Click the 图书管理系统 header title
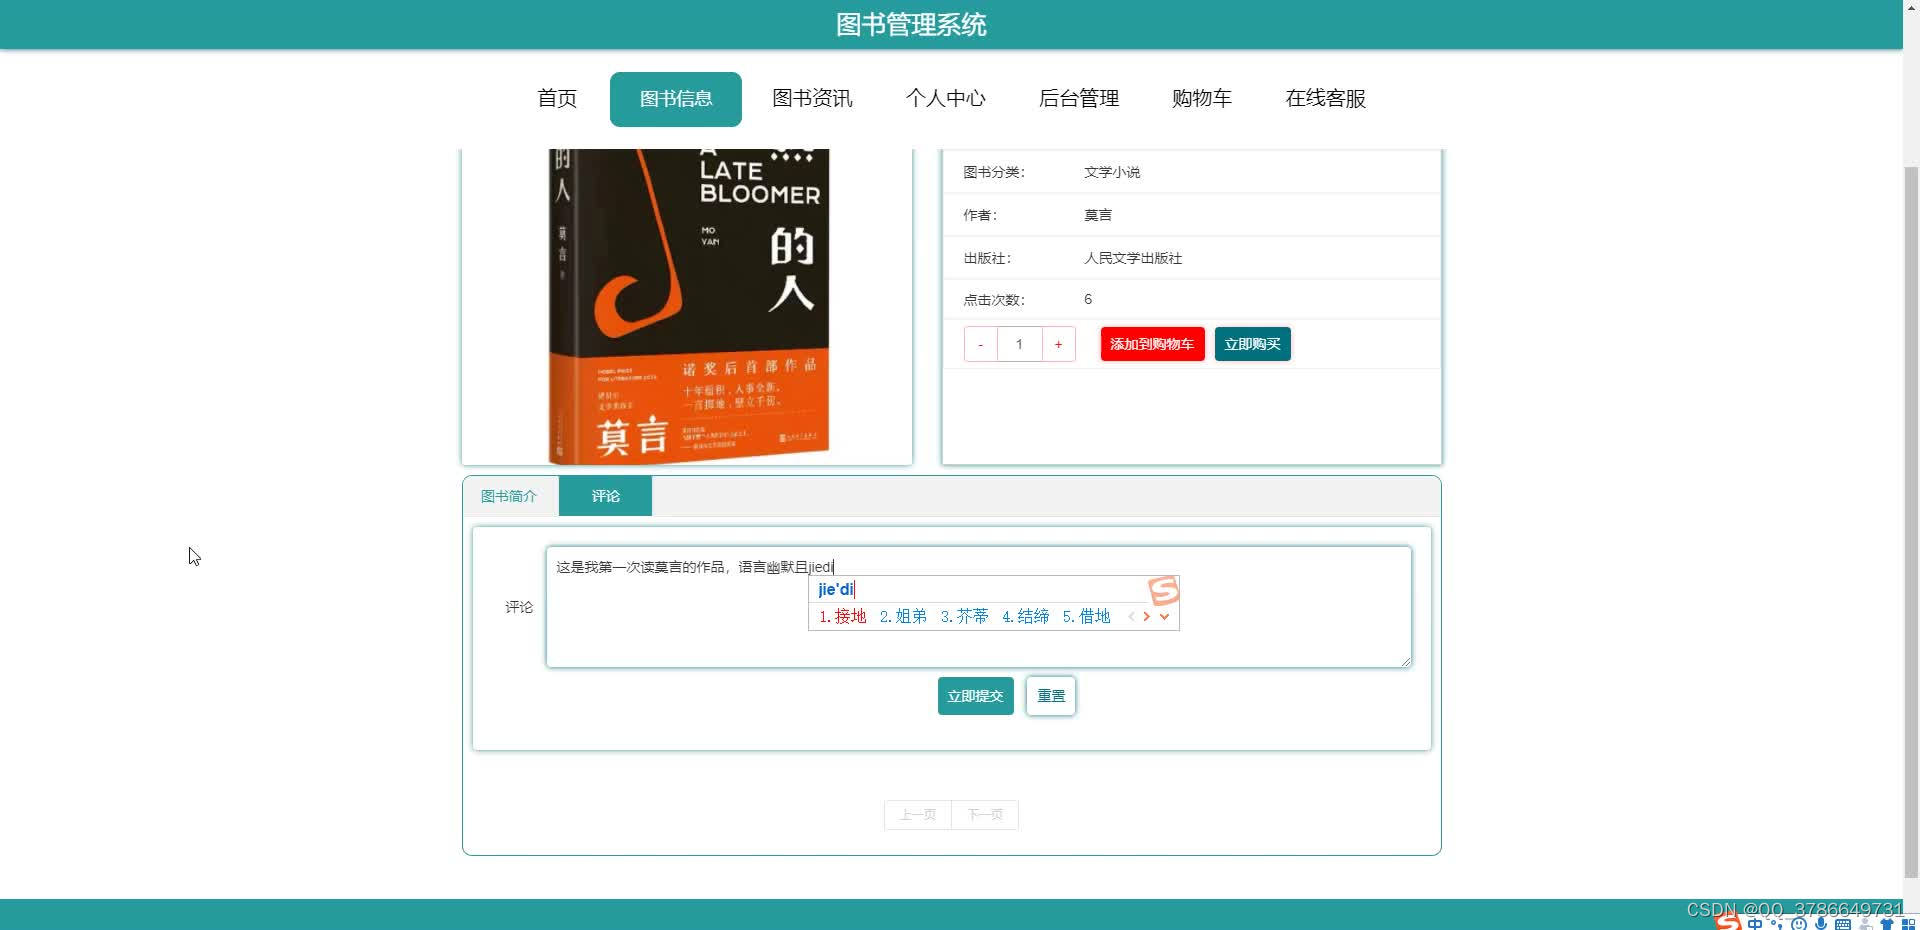 911,25
